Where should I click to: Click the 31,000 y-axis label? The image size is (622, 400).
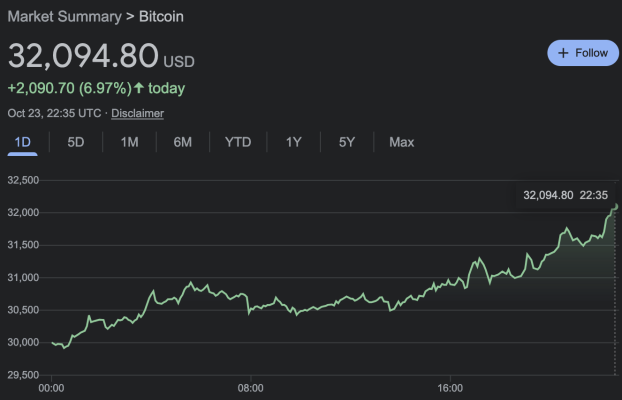[23, 277]
